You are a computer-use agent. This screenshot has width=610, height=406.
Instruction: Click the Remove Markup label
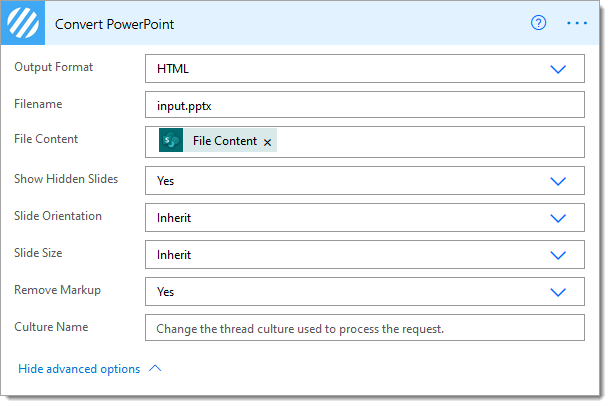58,290
